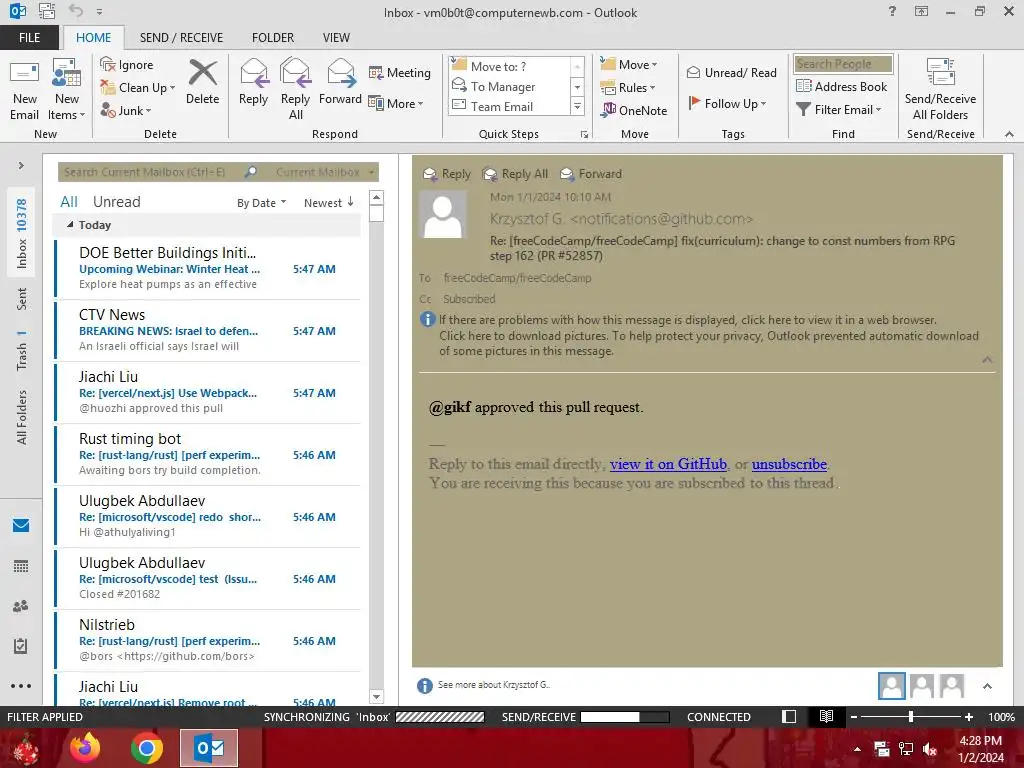Open the Address Book
This screenshot has width=1024, height=768.
(x=841, y=86)
